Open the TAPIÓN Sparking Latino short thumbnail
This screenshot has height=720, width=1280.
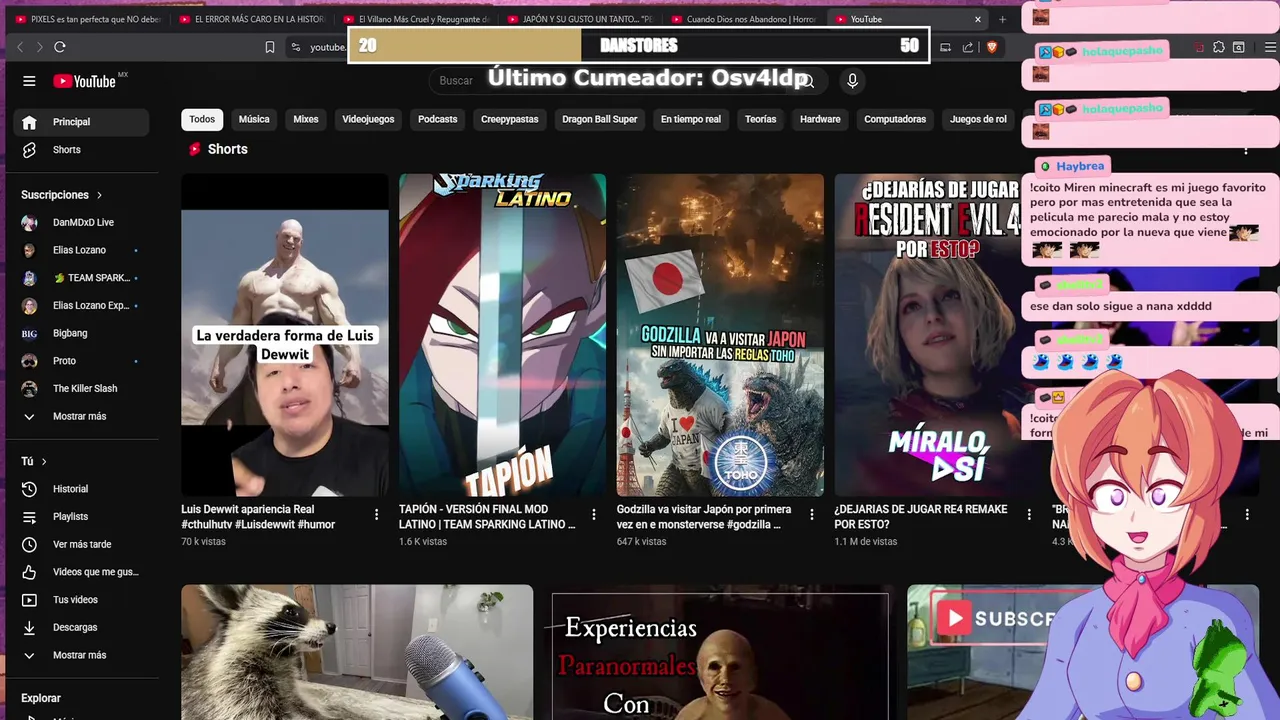point(502,335)
